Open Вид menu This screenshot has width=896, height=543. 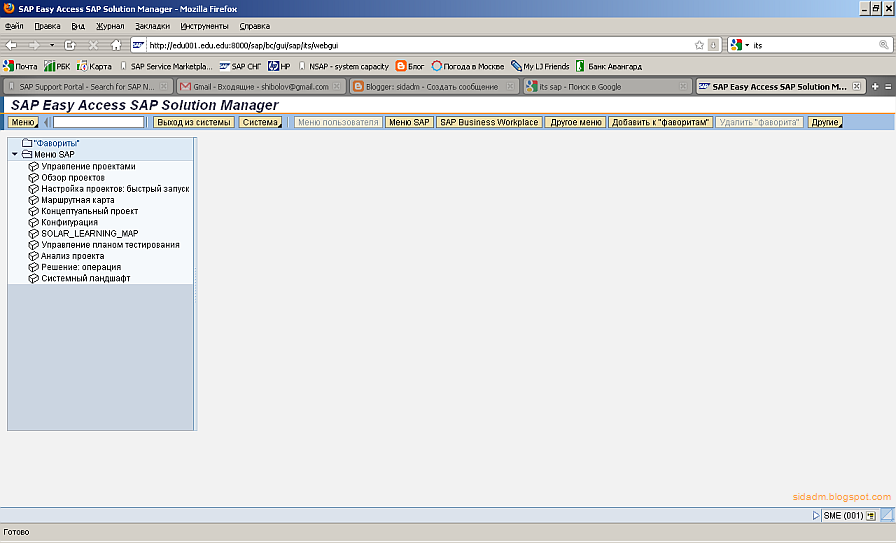(x=78, y=26)
